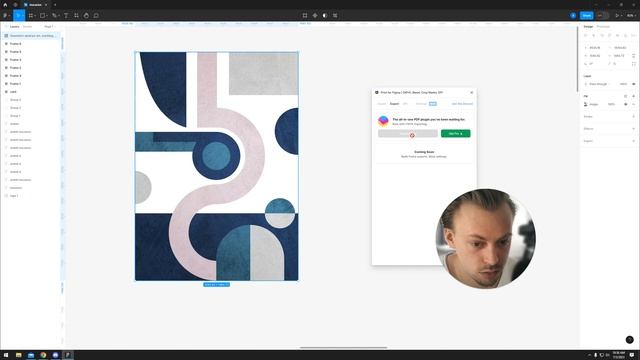Click the Create component icon

coord(315,16)
